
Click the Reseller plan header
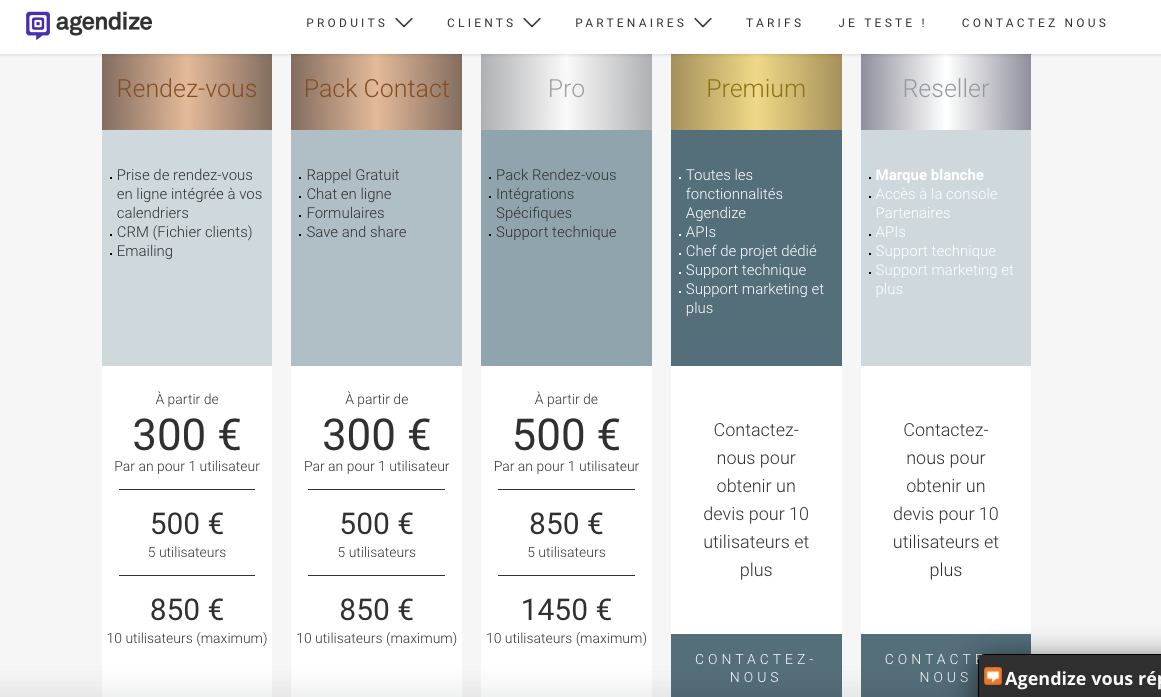pyautogui.click(x=945, y=90)
